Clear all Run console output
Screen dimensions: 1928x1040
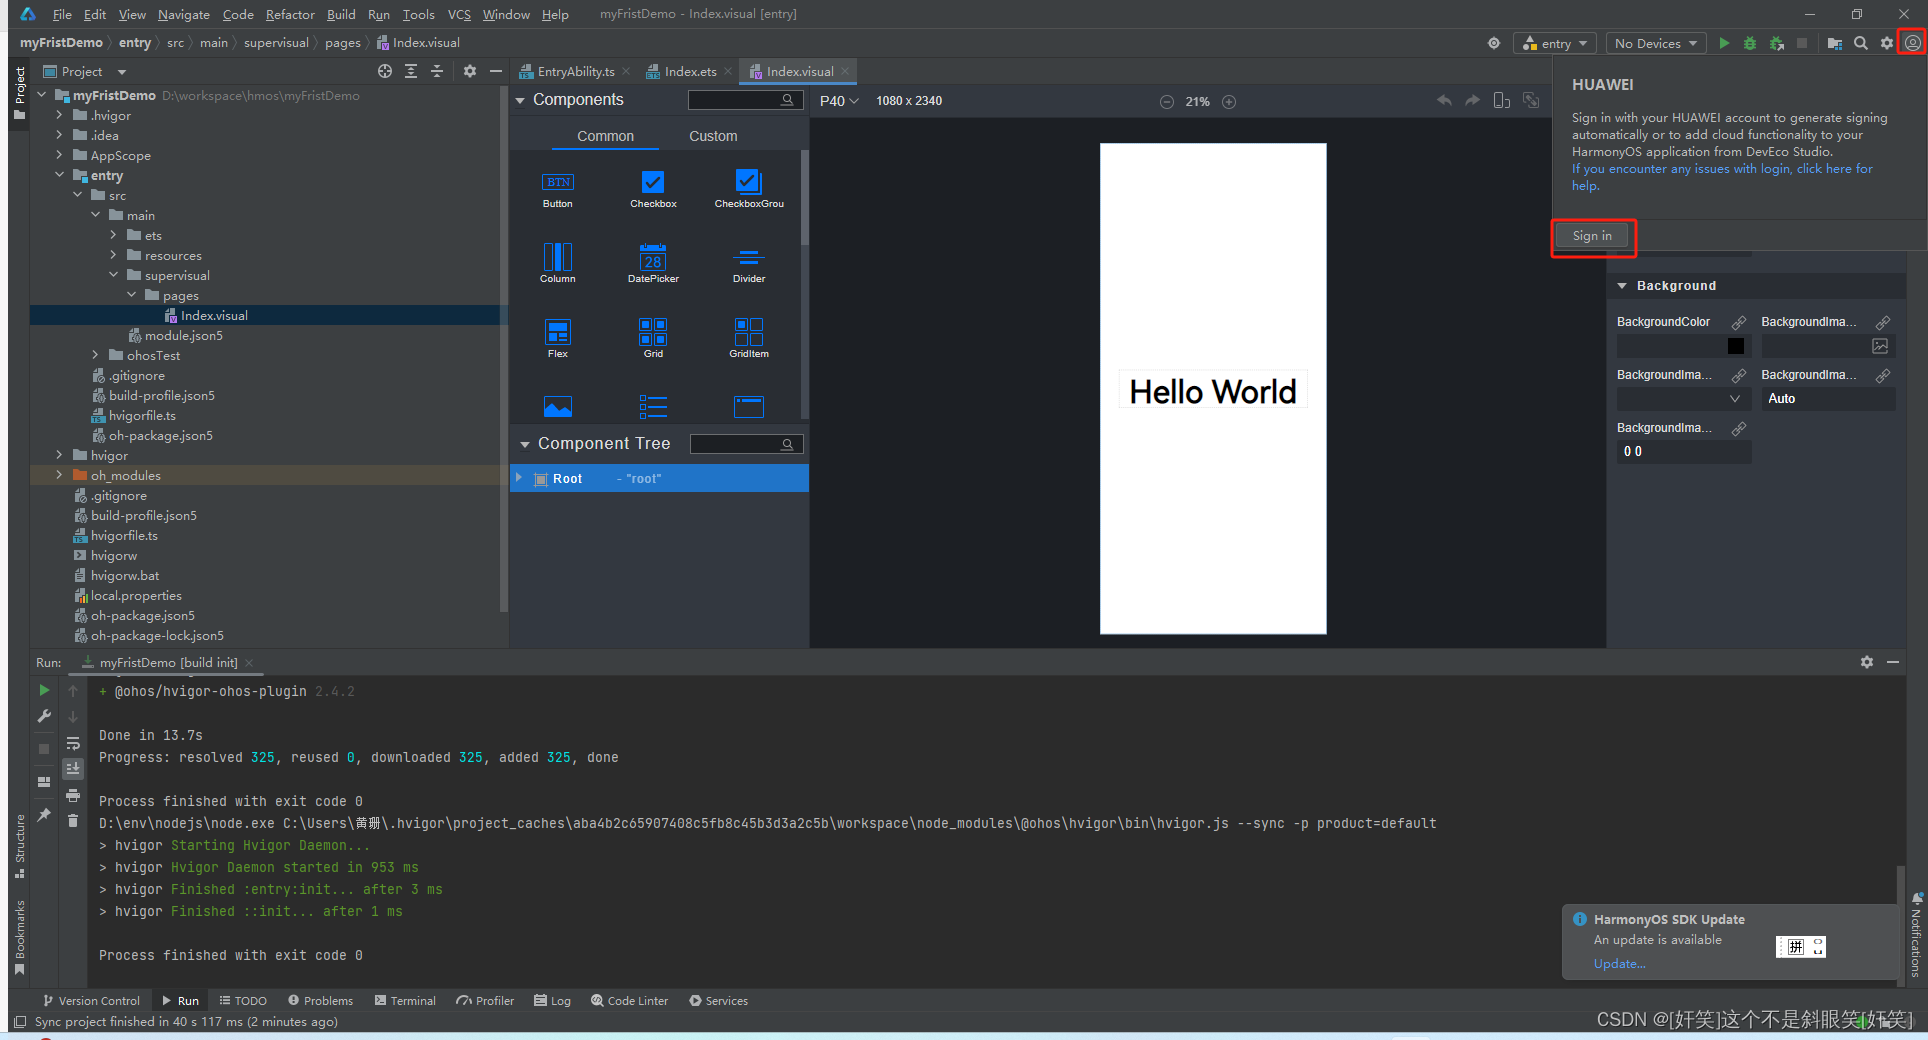point(73,820)
